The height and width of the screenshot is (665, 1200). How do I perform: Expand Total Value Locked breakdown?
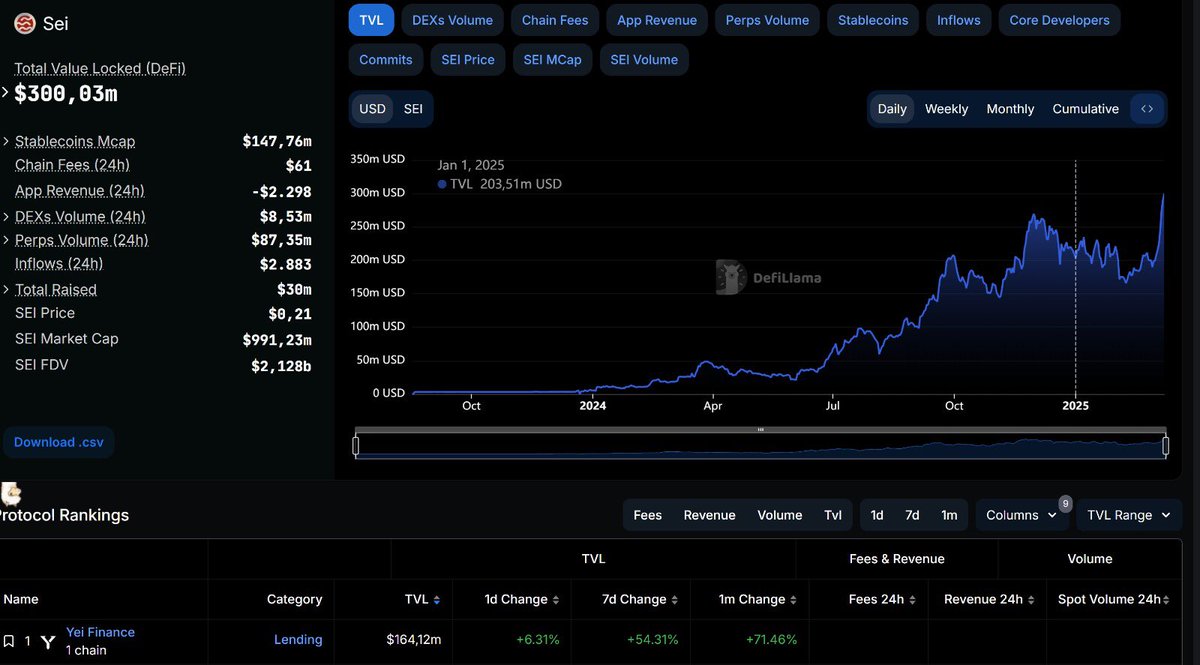tap(6, 93)
